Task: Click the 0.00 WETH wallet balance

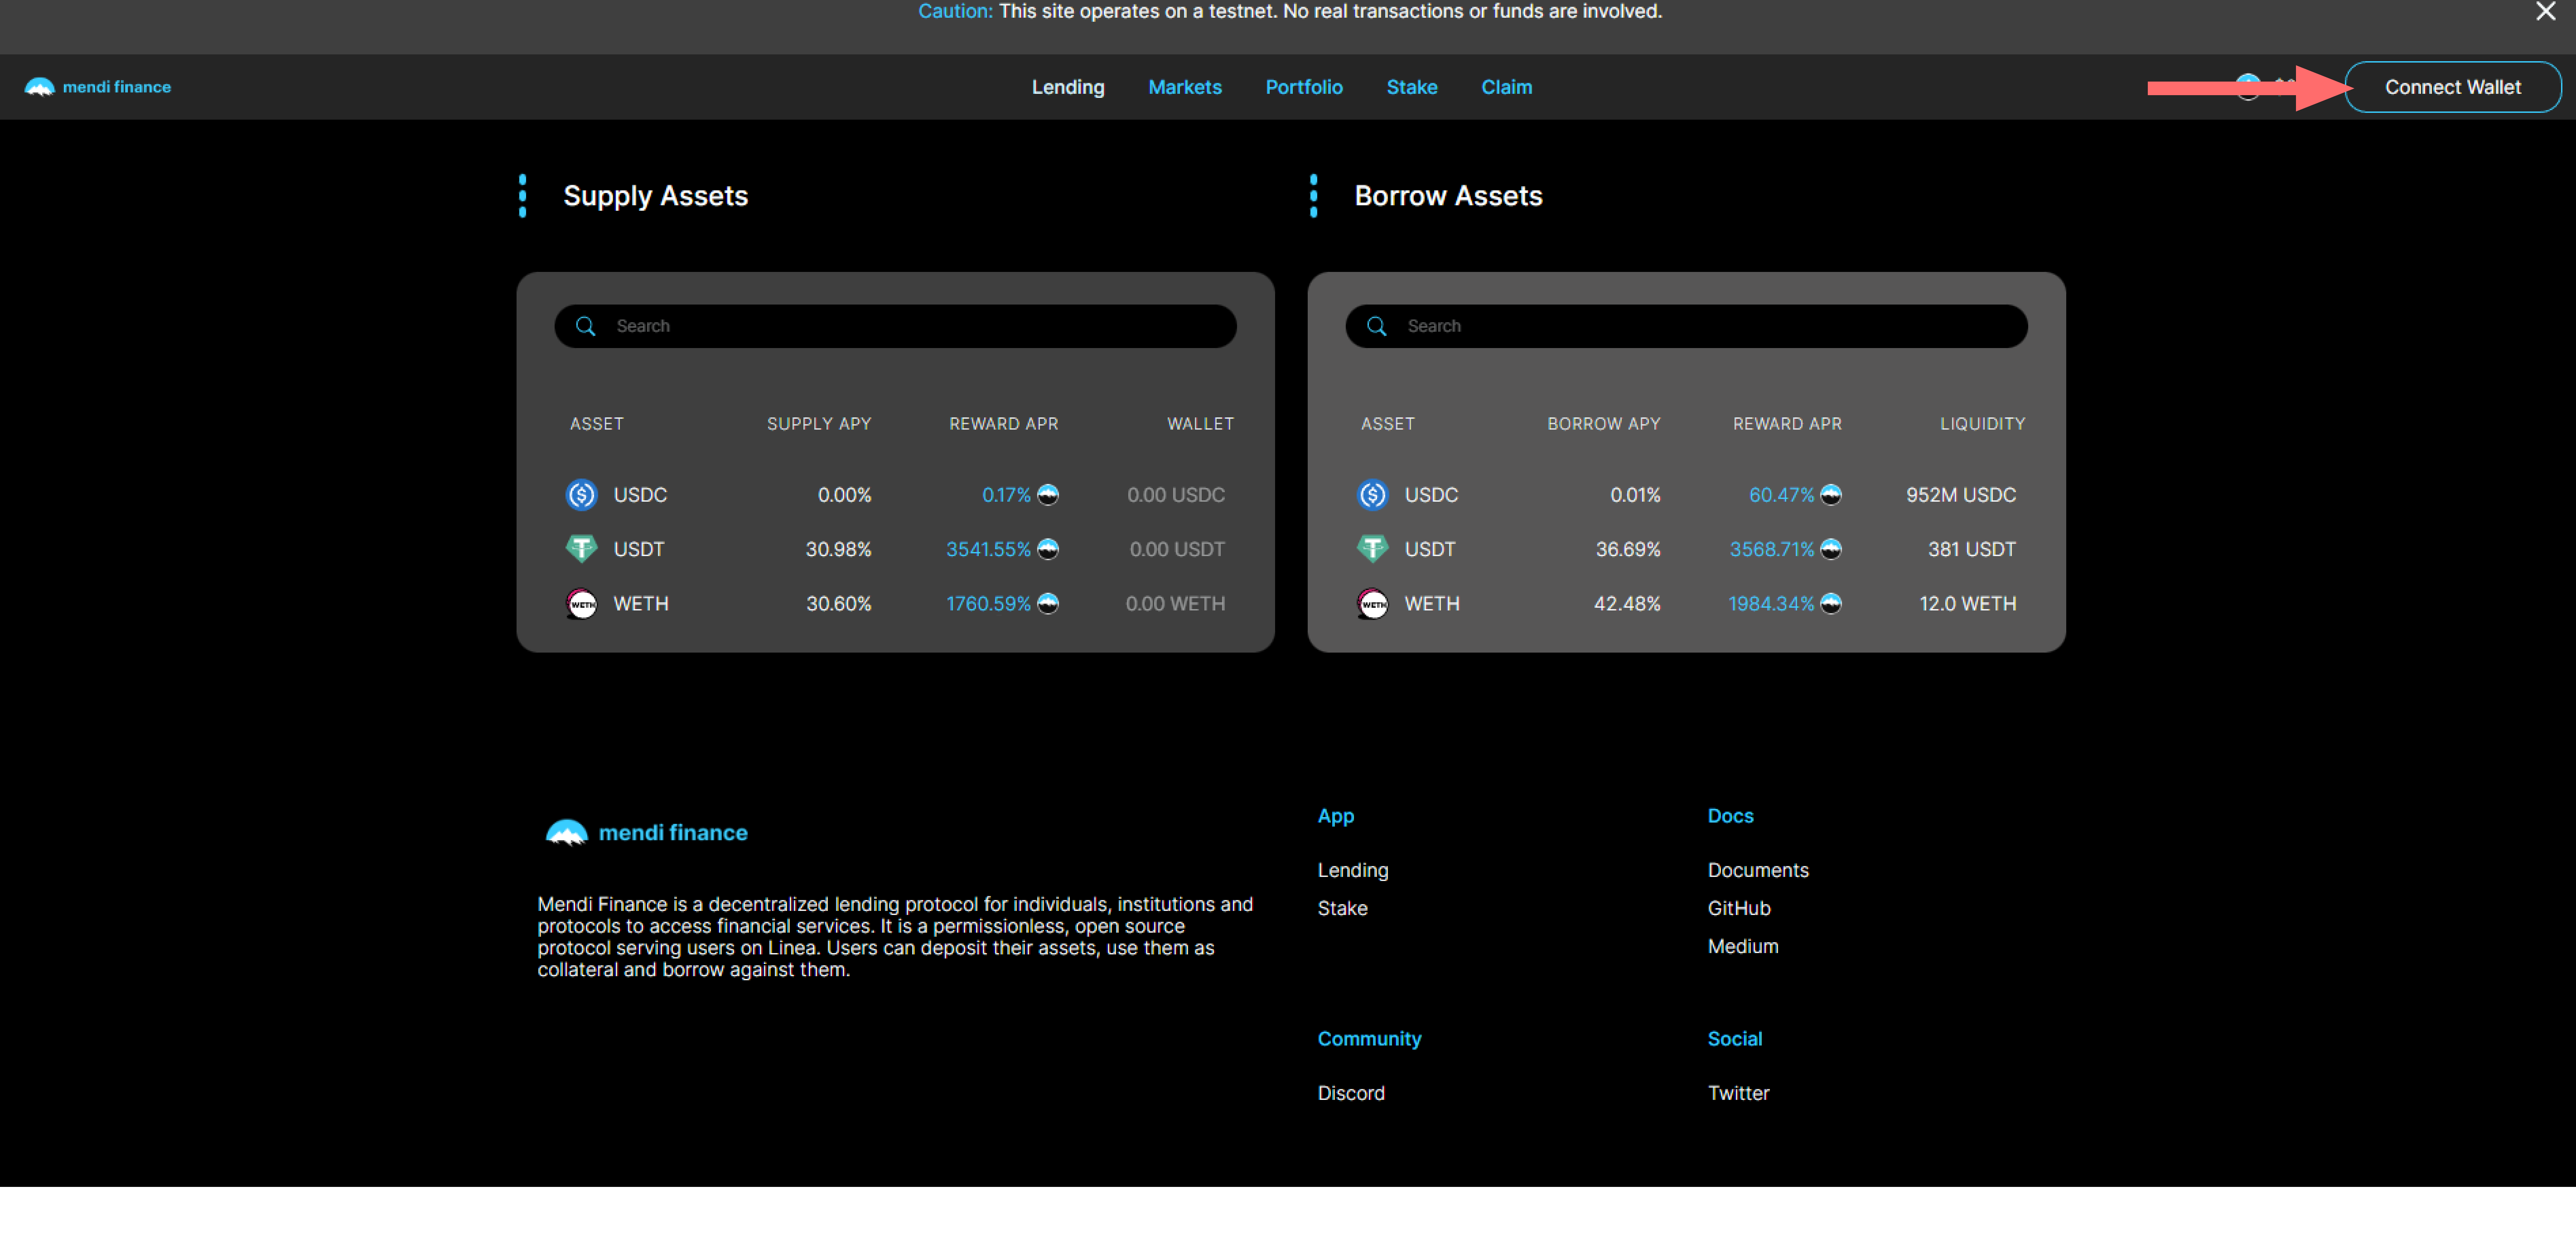Action: coord(1175,604)
